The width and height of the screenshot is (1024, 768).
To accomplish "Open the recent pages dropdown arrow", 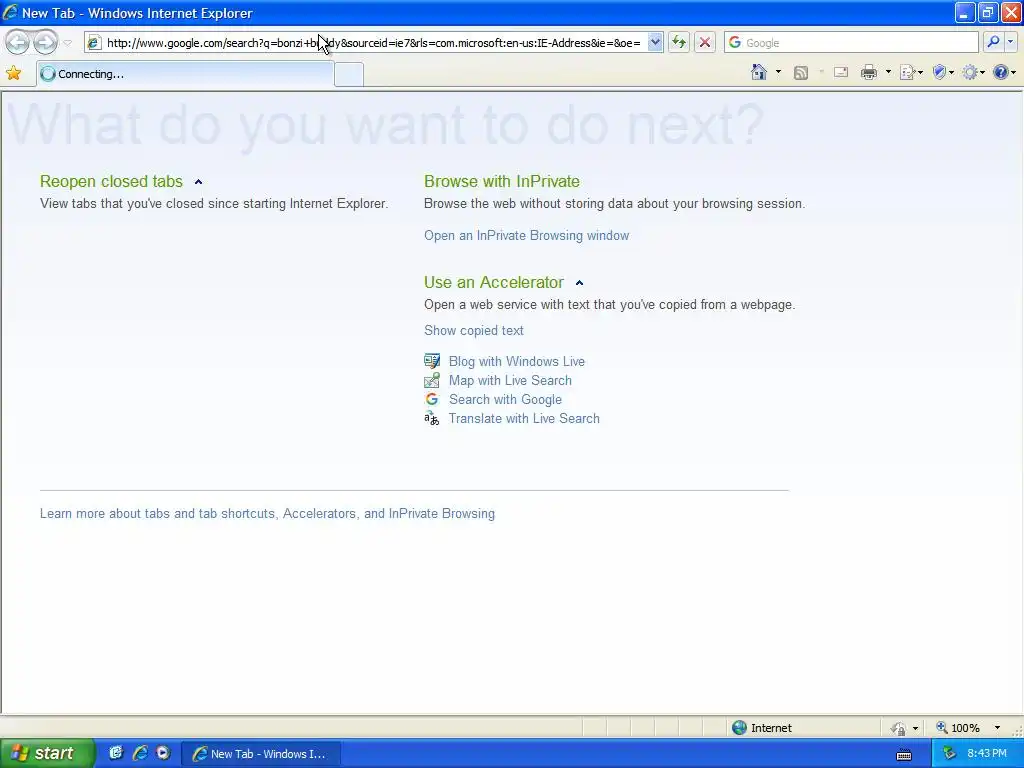I will [67, 43].
